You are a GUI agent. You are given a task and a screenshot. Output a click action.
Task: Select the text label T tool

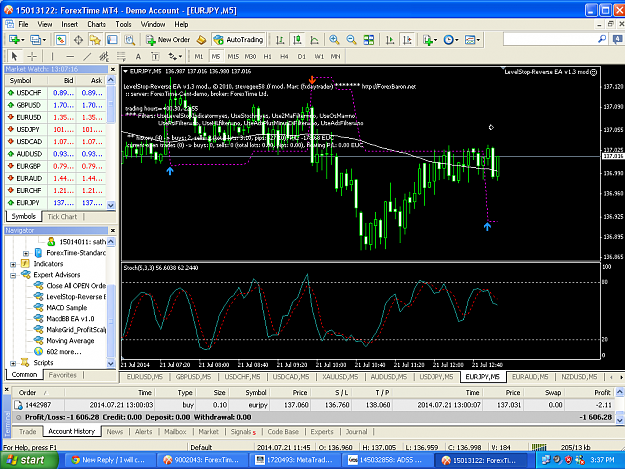tap(155, 57)
